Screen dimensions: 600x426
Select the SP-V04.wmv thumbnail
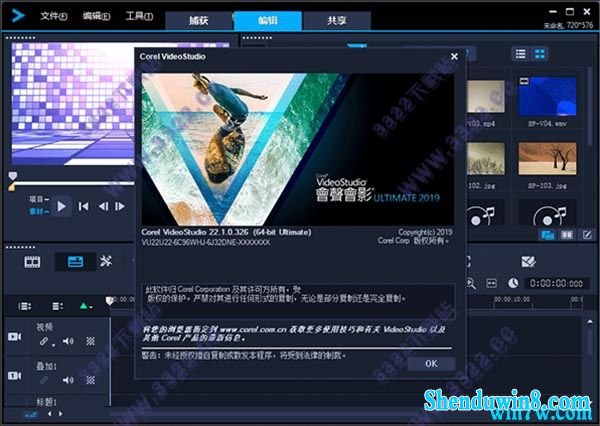[x=548, y=96]
